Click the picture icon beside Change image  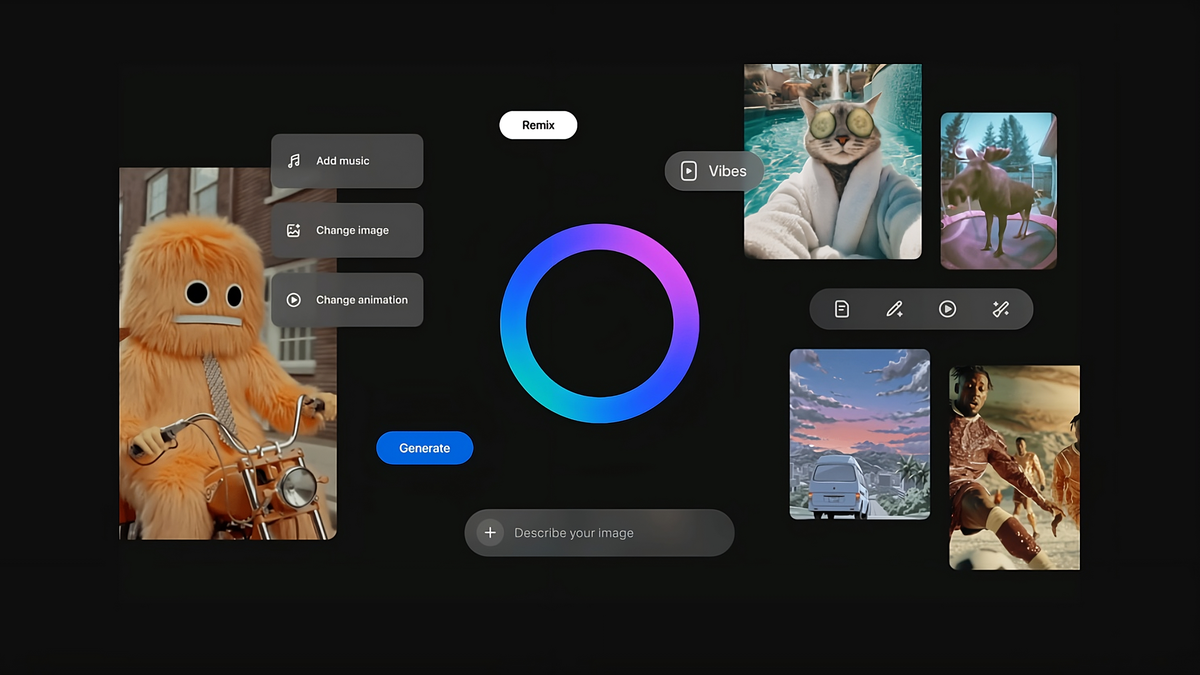(294, 230)
